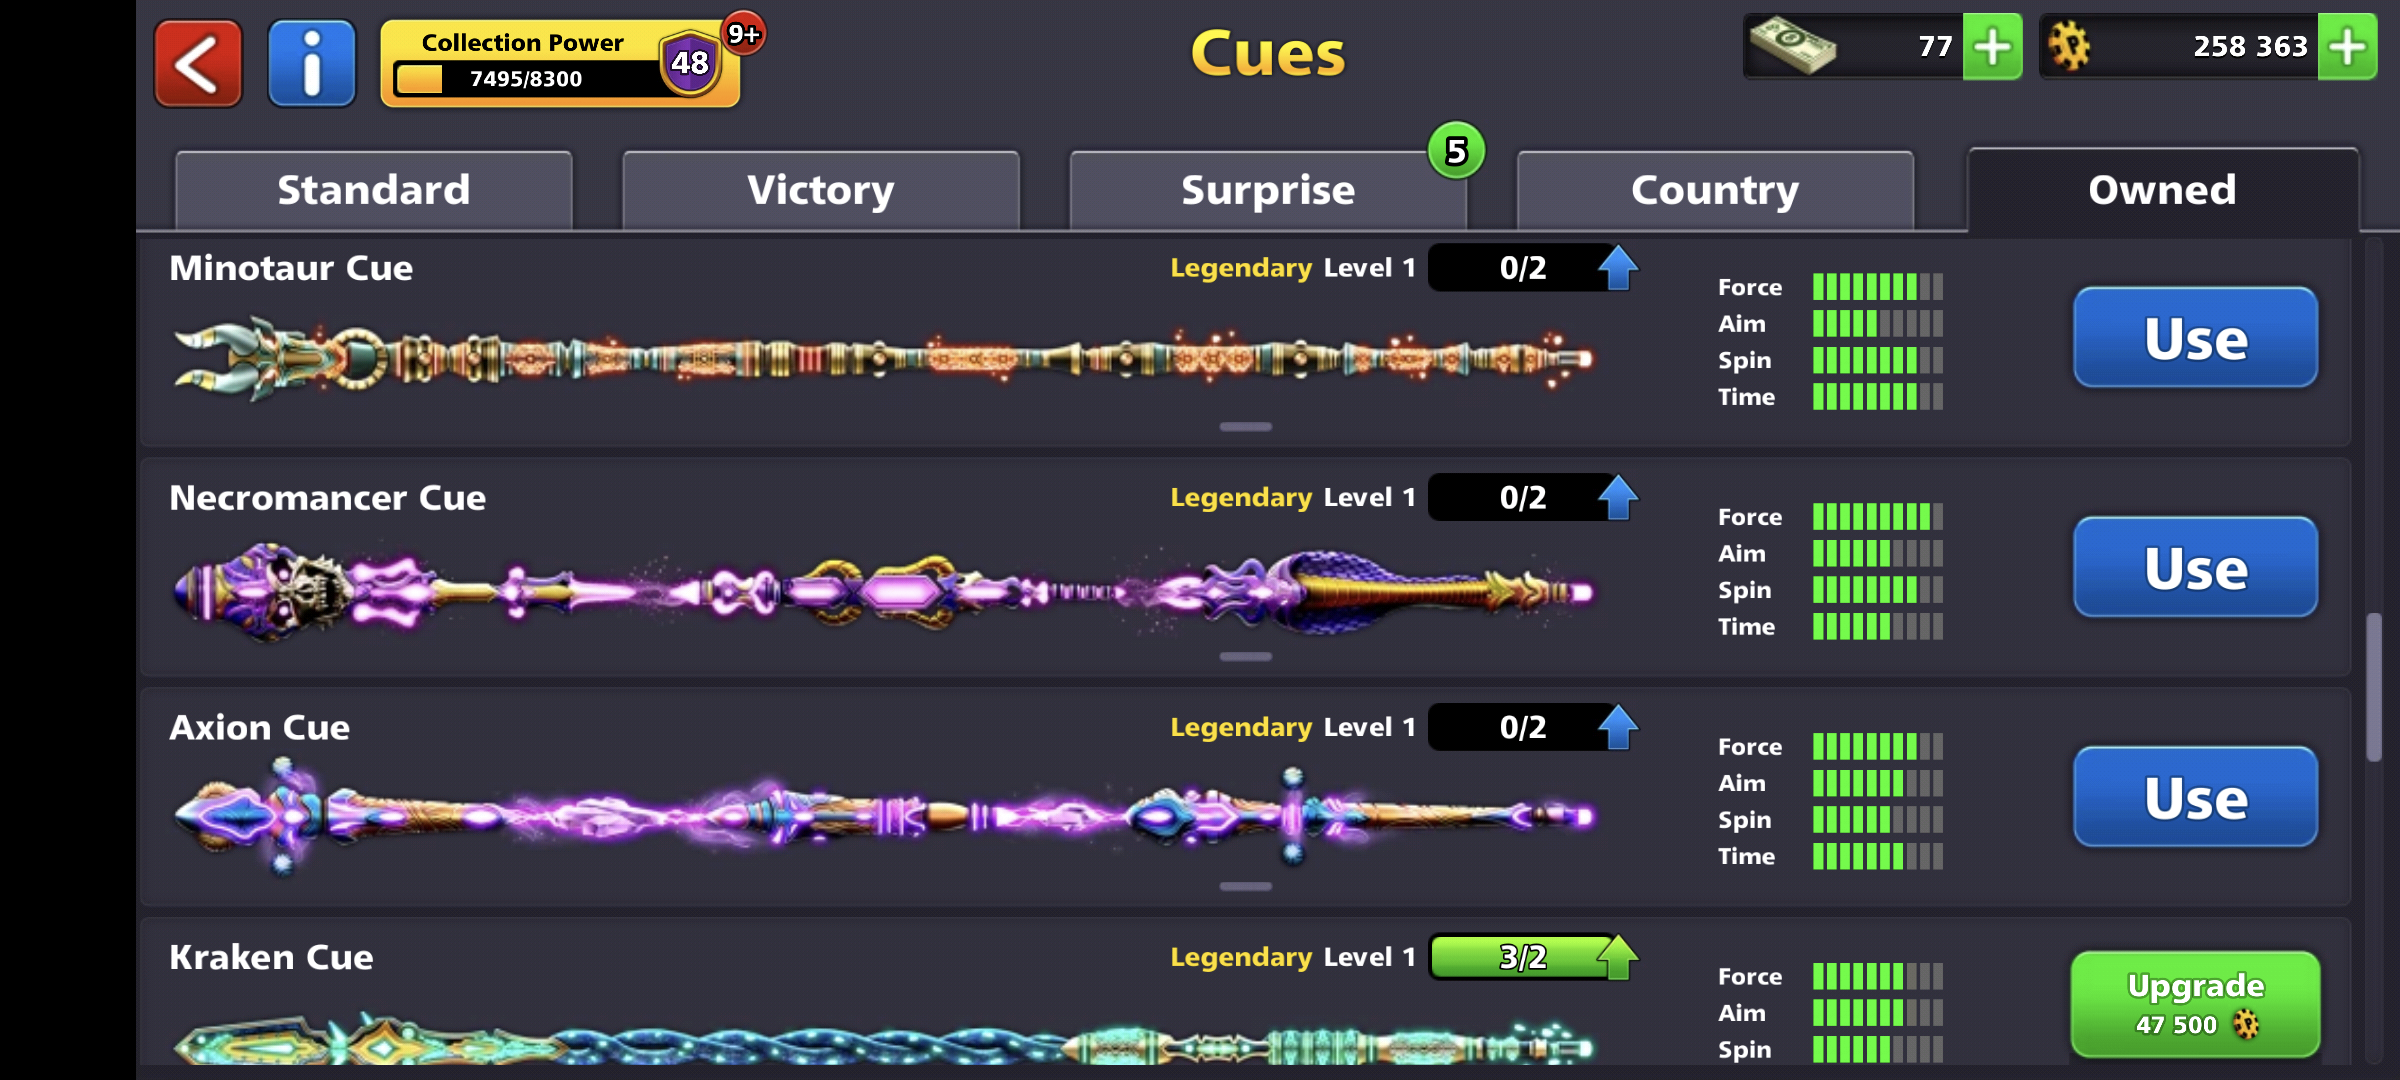Expand Necromancer Cue details handle

click(1246, 657)
